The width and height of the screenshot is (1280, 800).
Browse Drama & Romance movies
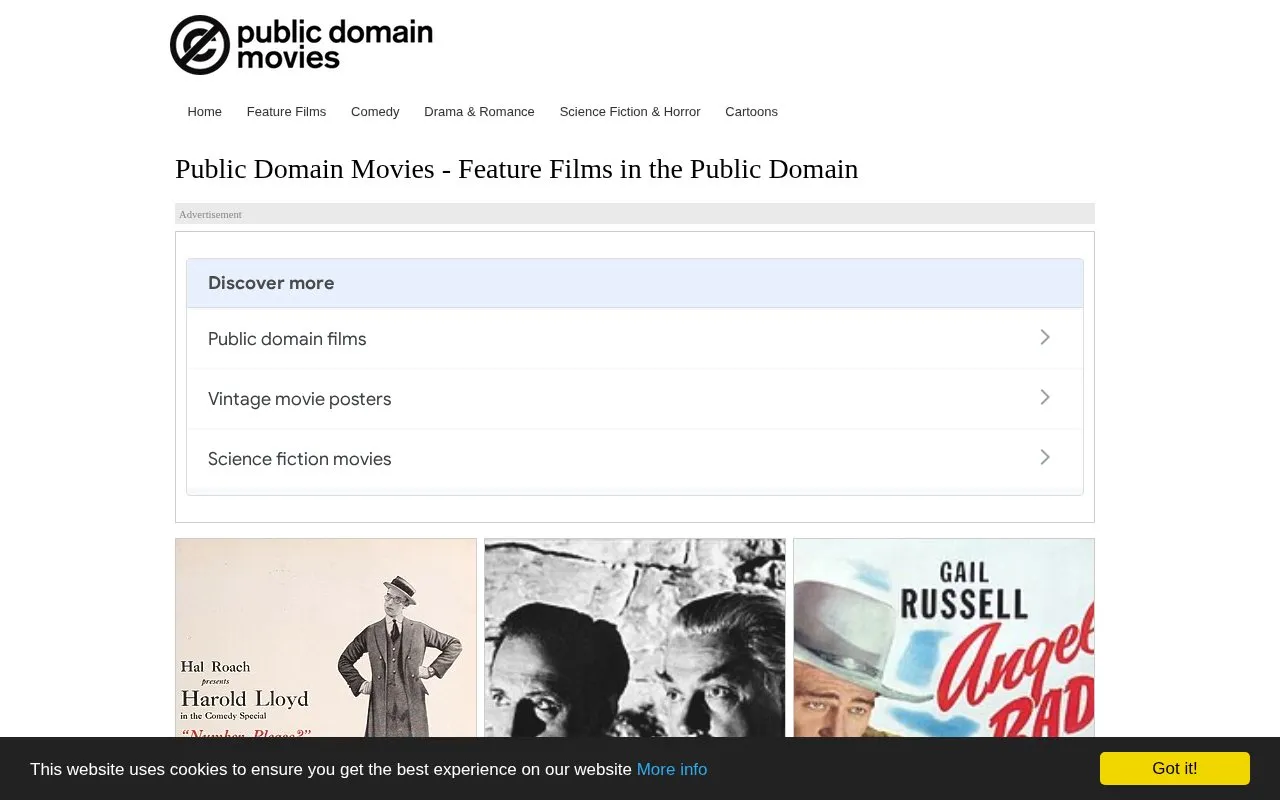pyautogui.click(x=479, y=112)
